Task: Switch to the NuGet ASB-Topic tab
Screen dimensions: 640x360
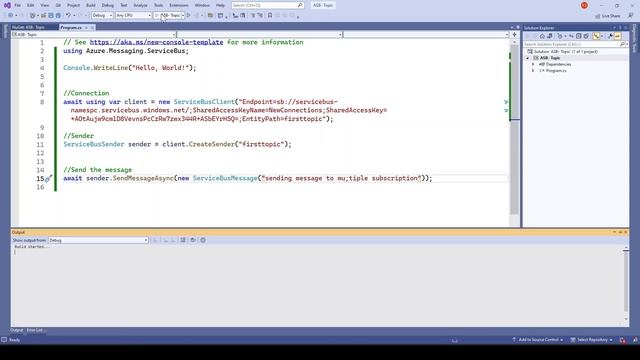Action: (28, 27)
